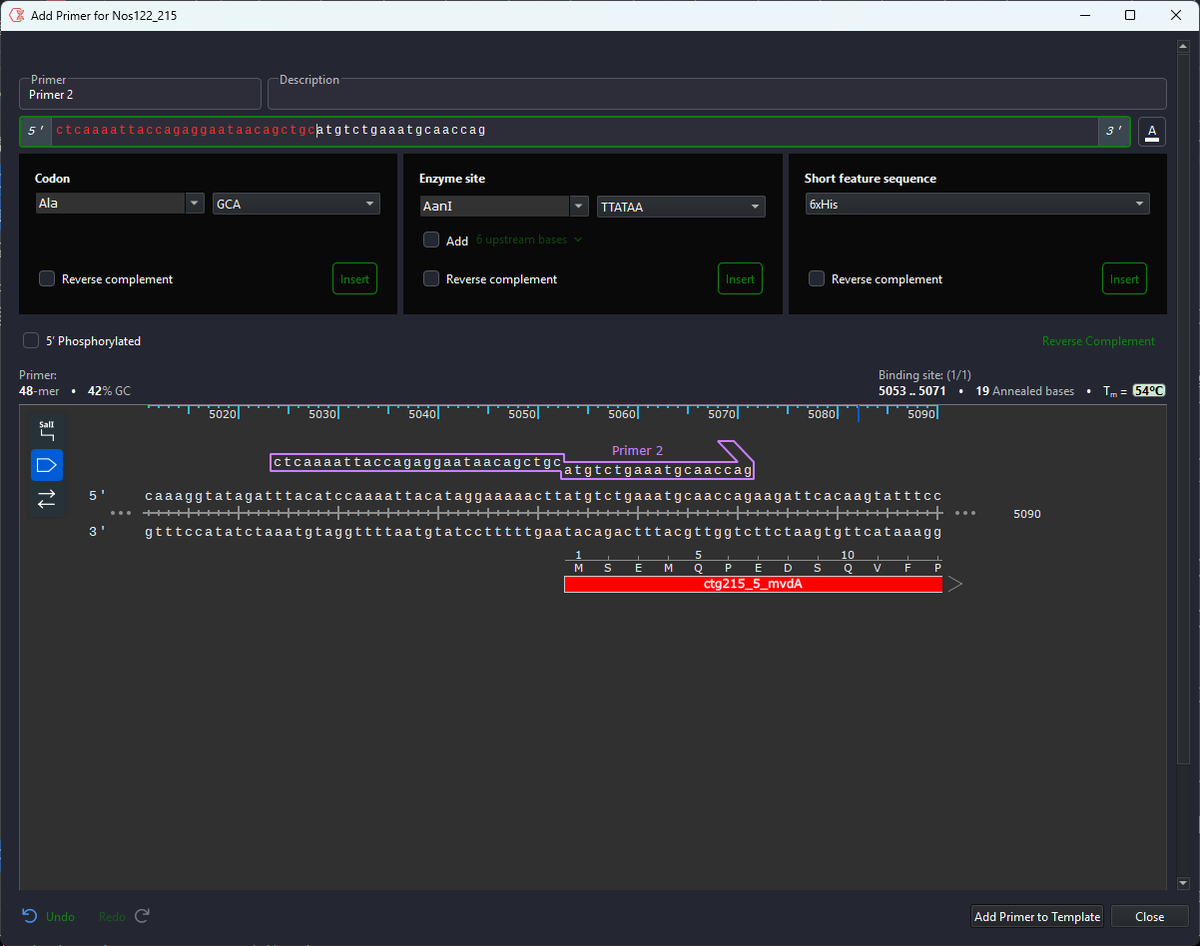The height and width of the screenshot is (946, 1200).
Task: Click the 42% GC text
Action: [x=109, y=391]
